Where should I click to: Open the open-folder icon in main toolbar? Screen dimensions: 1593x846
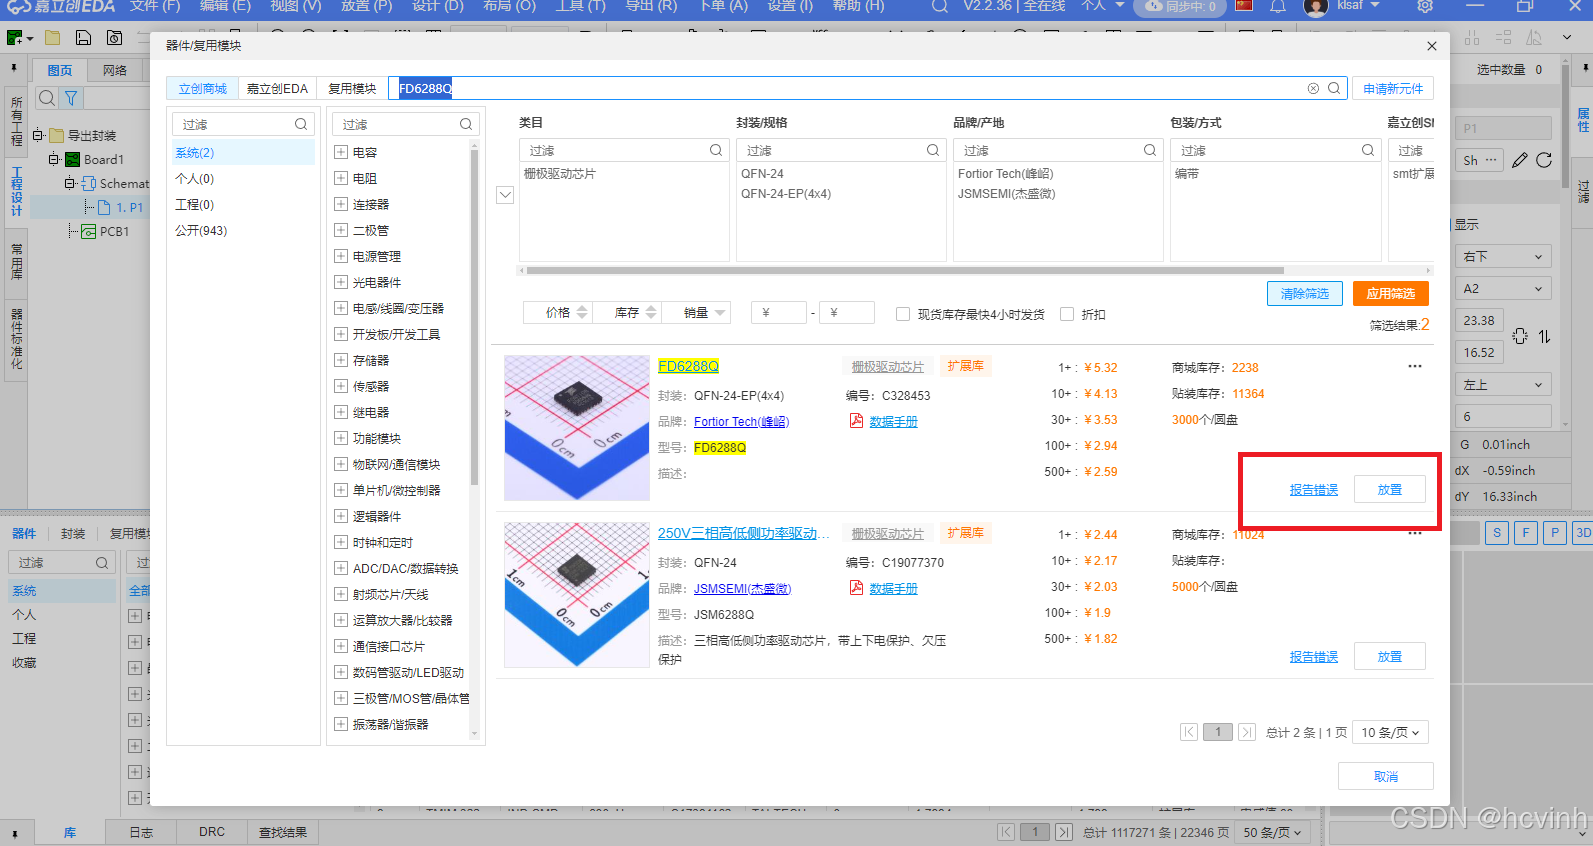click(x=53, y=38)
